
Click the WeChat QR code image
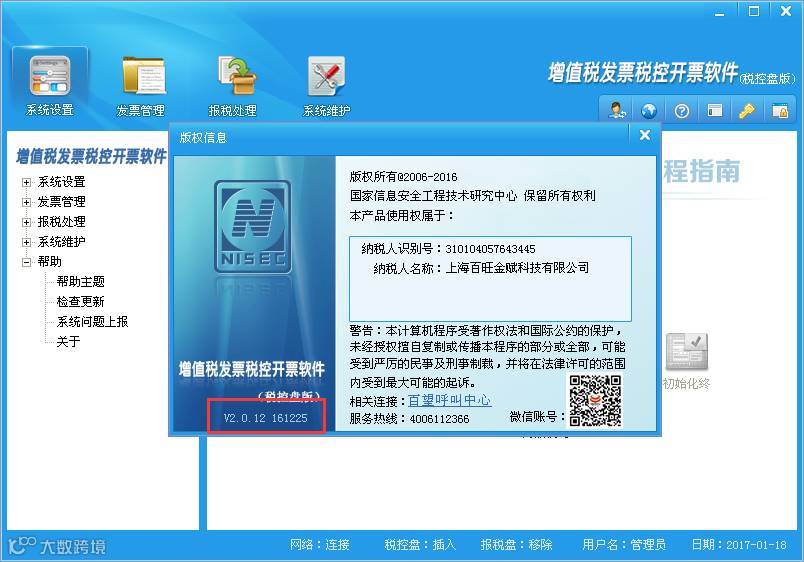(595, 401)
